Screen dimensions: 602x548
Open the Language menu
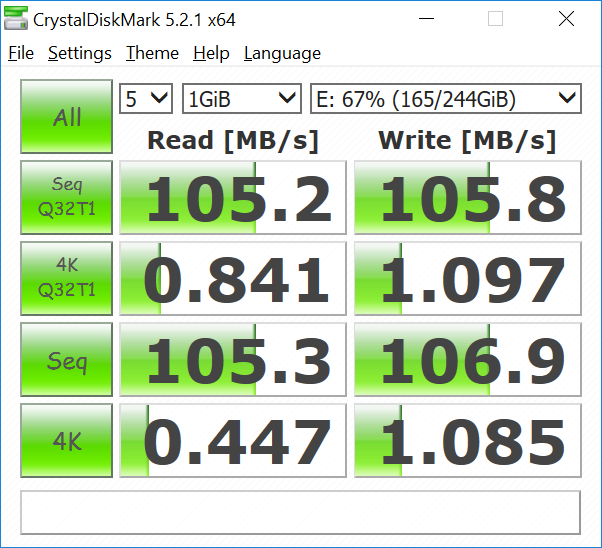click(x=282, y=54)
